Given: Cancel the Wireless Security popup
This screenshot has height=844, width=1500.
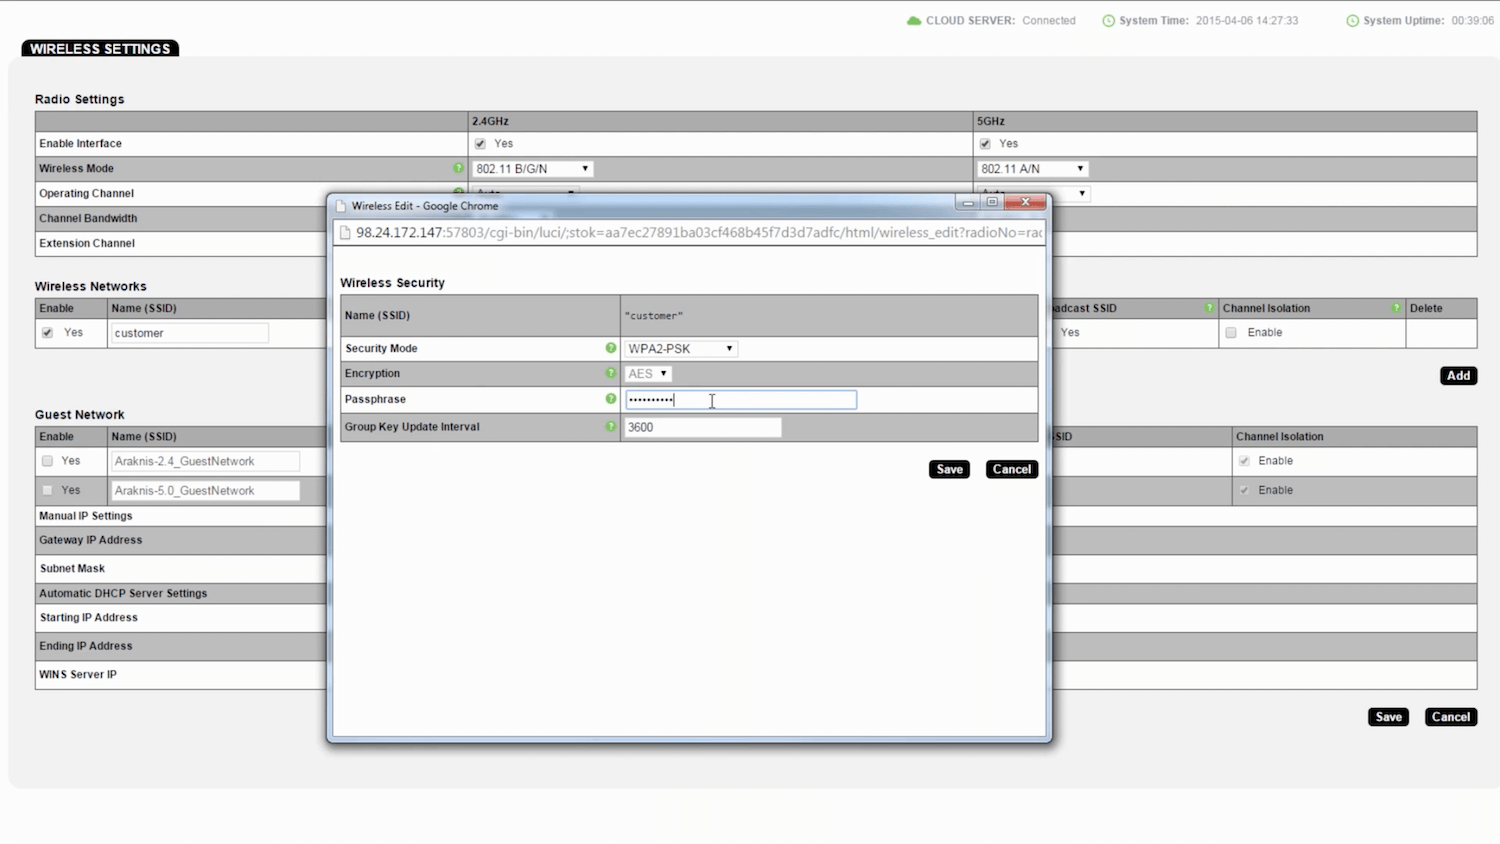Looking at the screenshot, I should pyautogui.click(x=1011, y=469).
